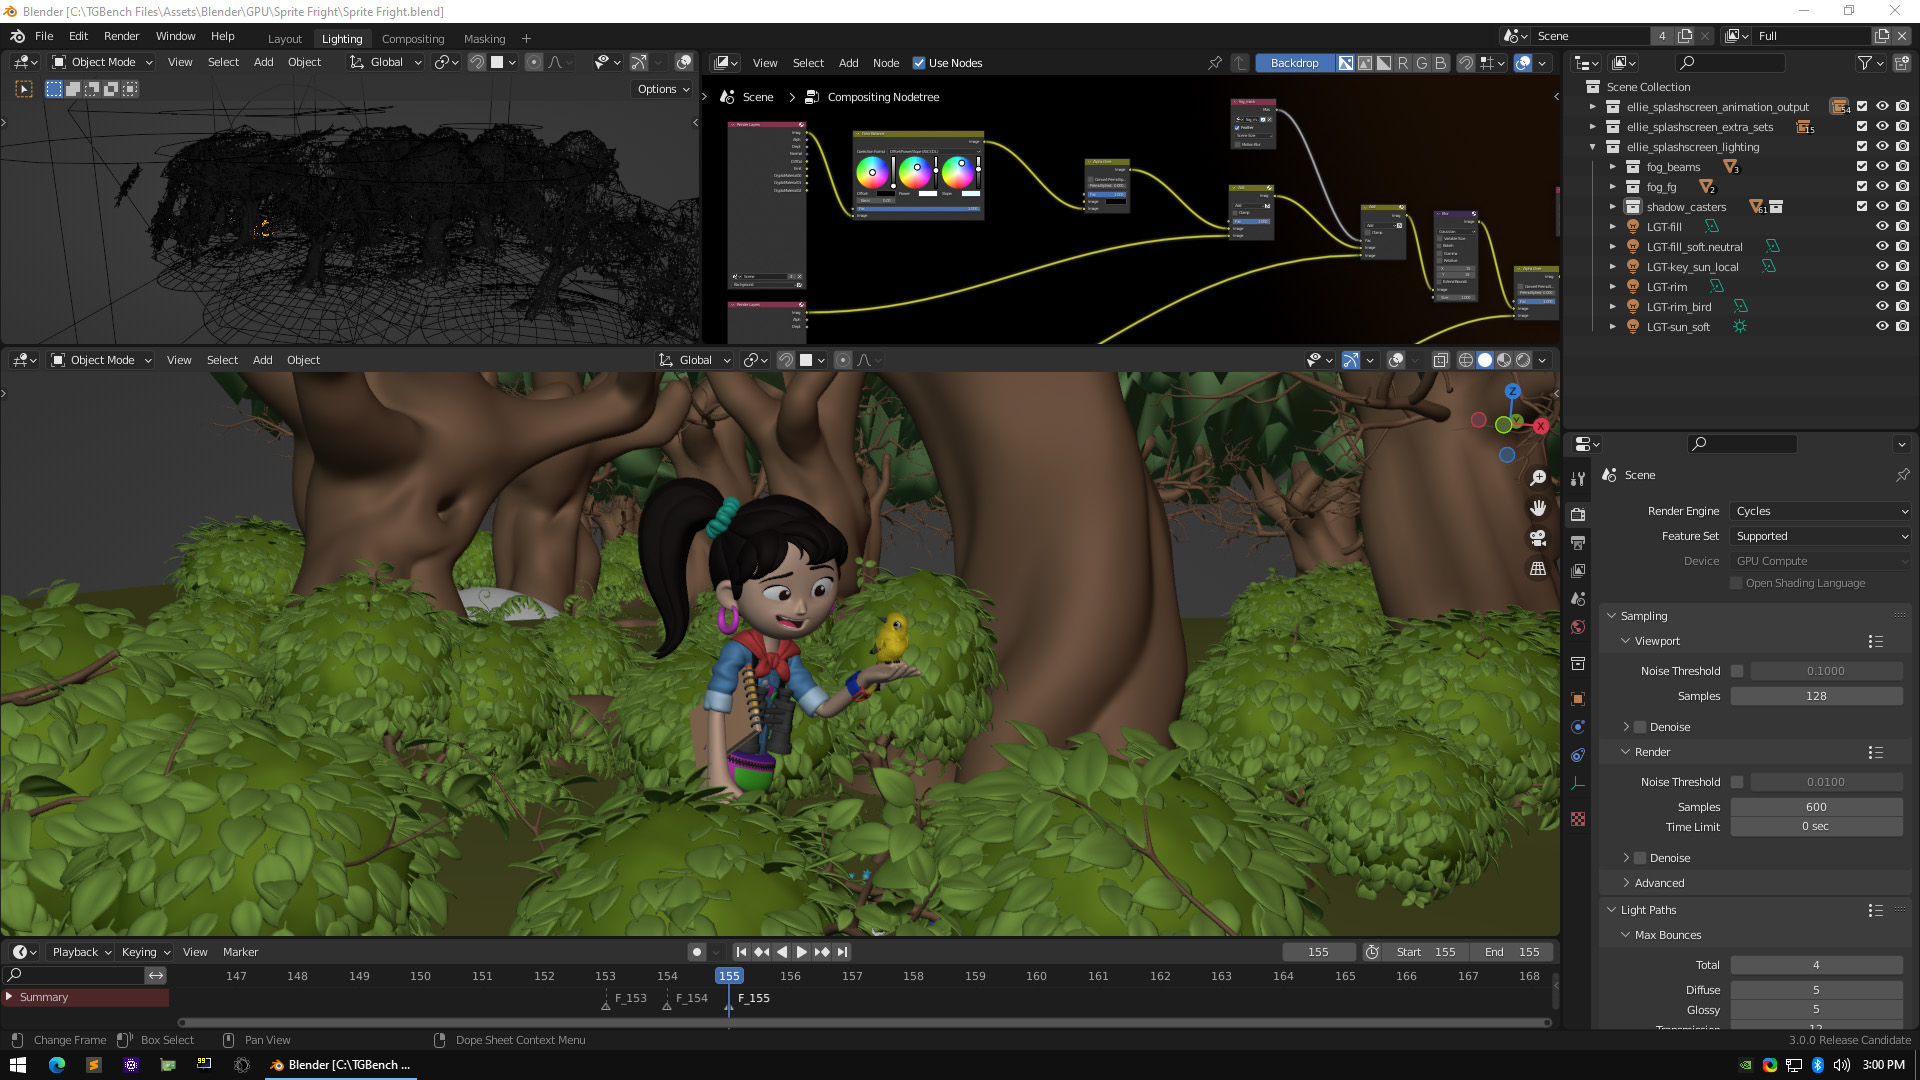The image size is (1920, 1080).
Task: Toggle the Use Nodes checkbox
Action: coord(919,63)
